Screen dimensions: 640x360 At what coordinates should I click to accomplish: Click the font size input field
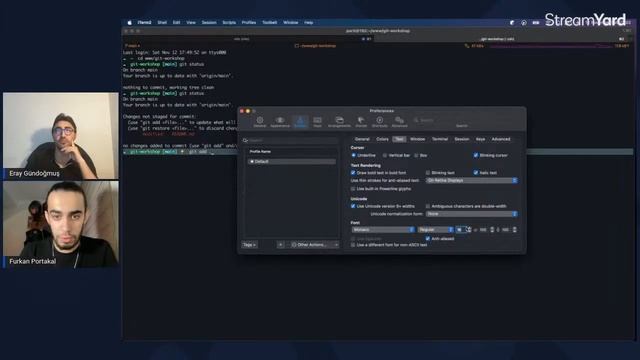click(x=460, y=230)
